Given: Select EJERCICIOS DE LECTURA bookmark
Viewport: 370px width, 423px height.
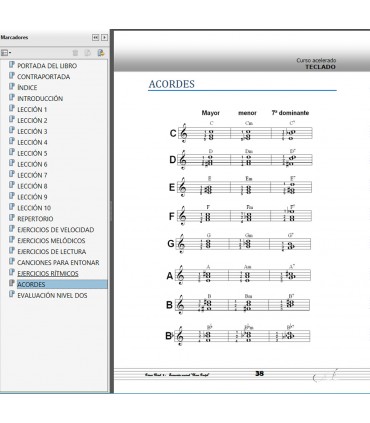Looking at the screenshot, I should [x=52, y=251].
